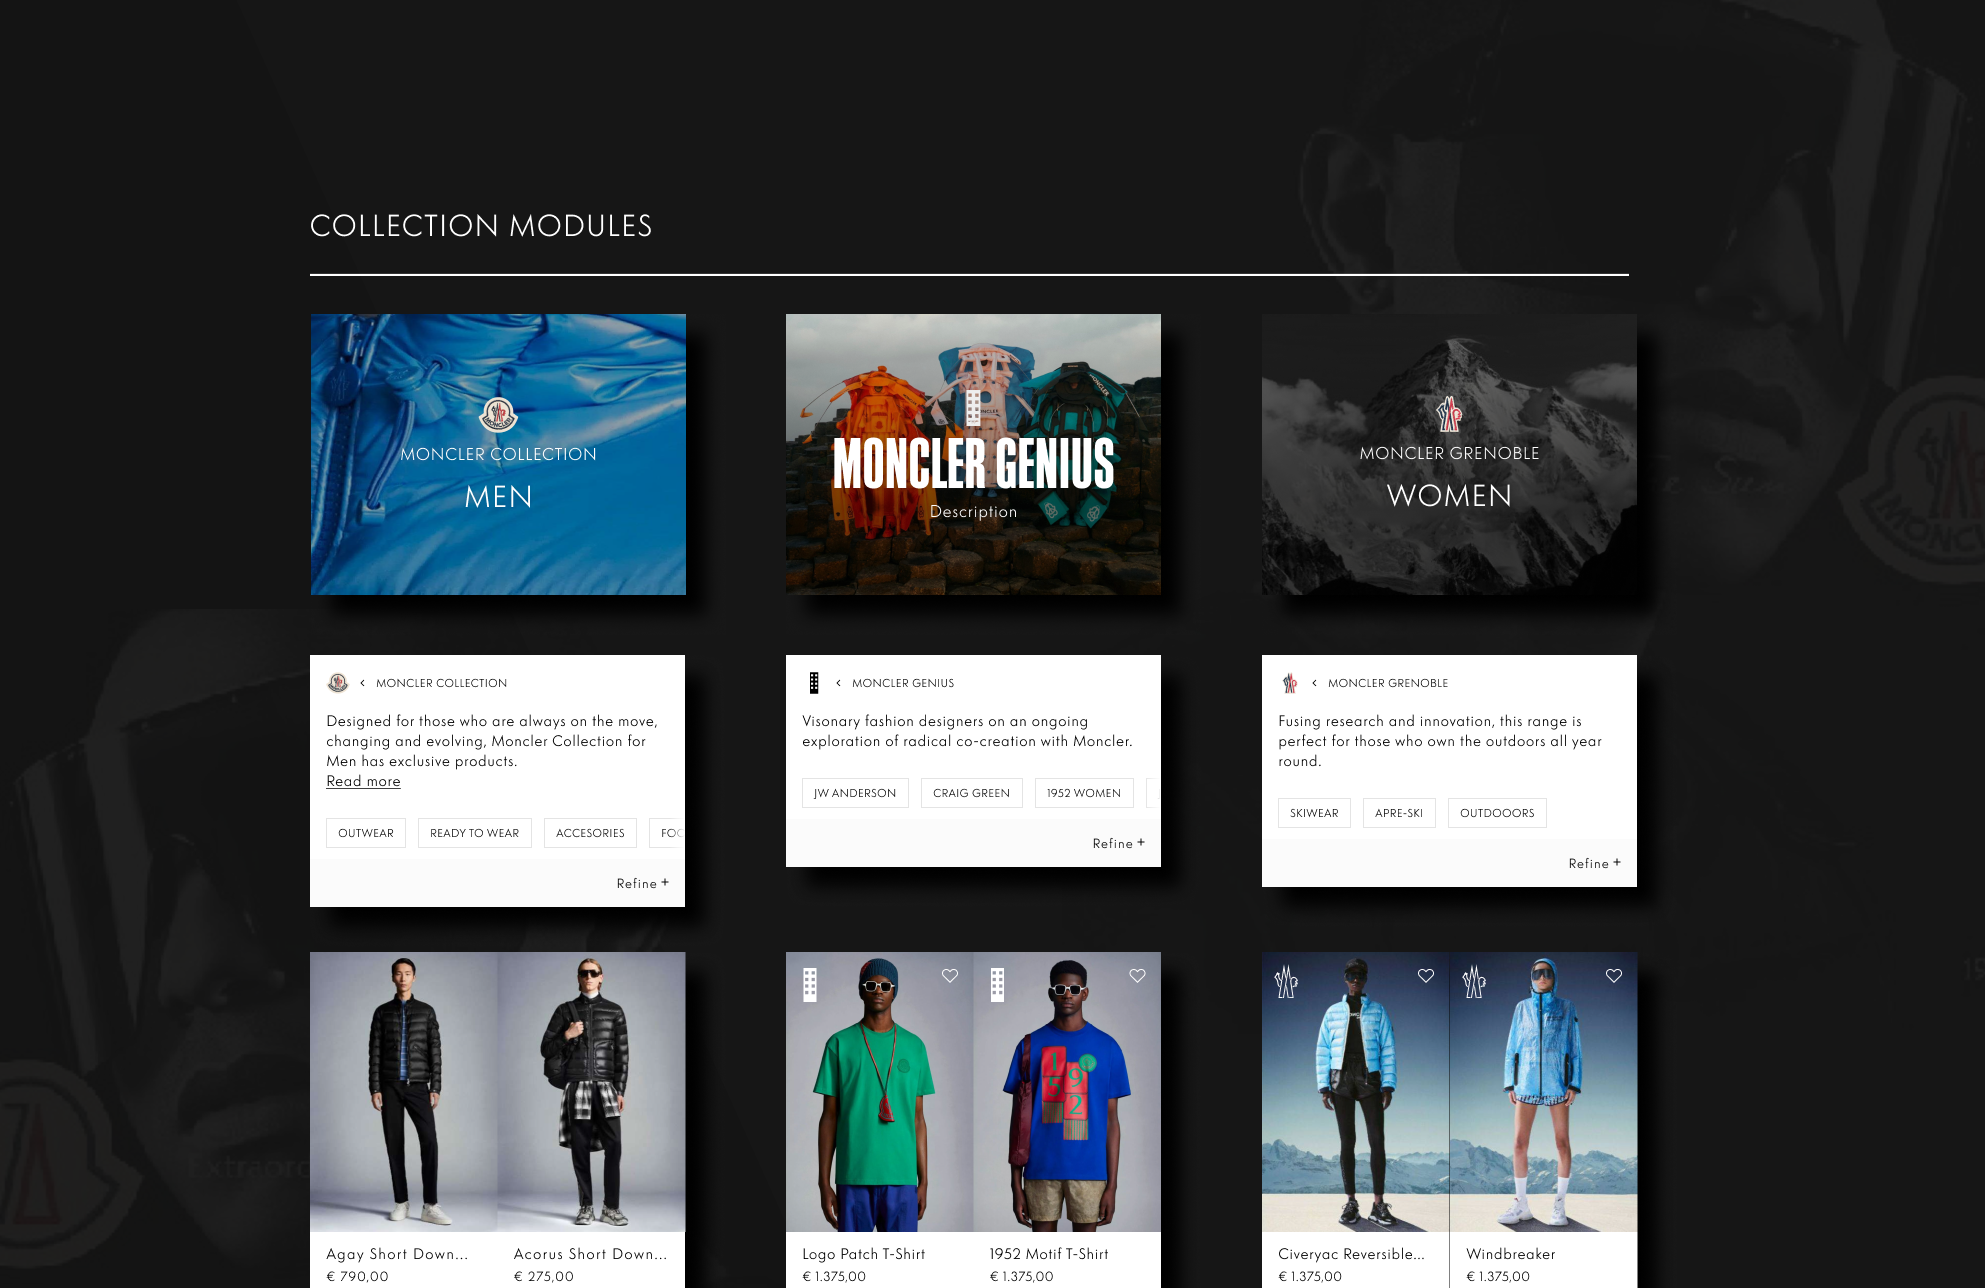
Task: Toggle wishlist heart on Windbreaker
Action: pyautogui.click(x=1614, y=976)
